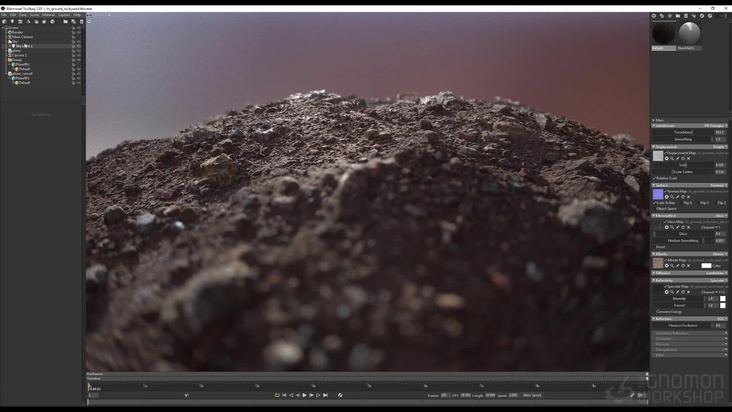
Task: Duplicate the selected scene object
Action: pos(73,21)
